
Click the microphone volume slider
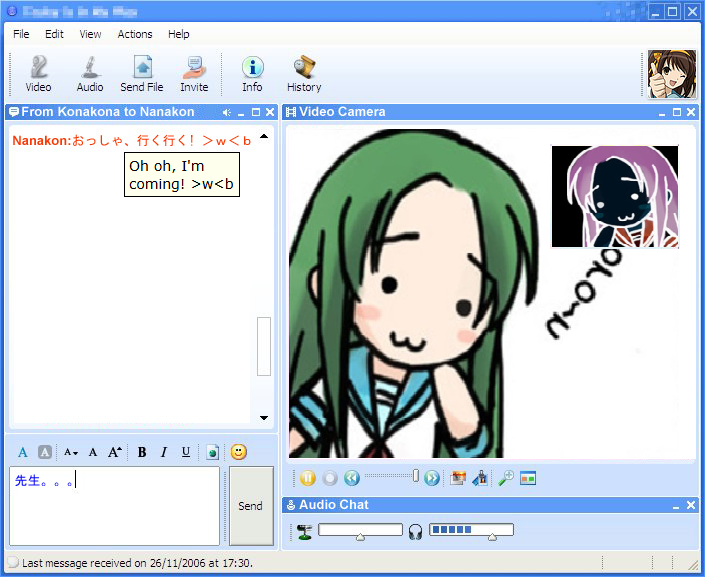click(x=360, y=531)
